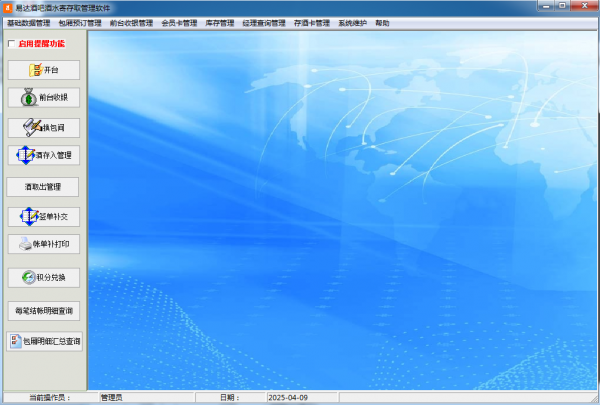
Task: Click the printer icon for 帐单补打印
Action: (26, 244)
